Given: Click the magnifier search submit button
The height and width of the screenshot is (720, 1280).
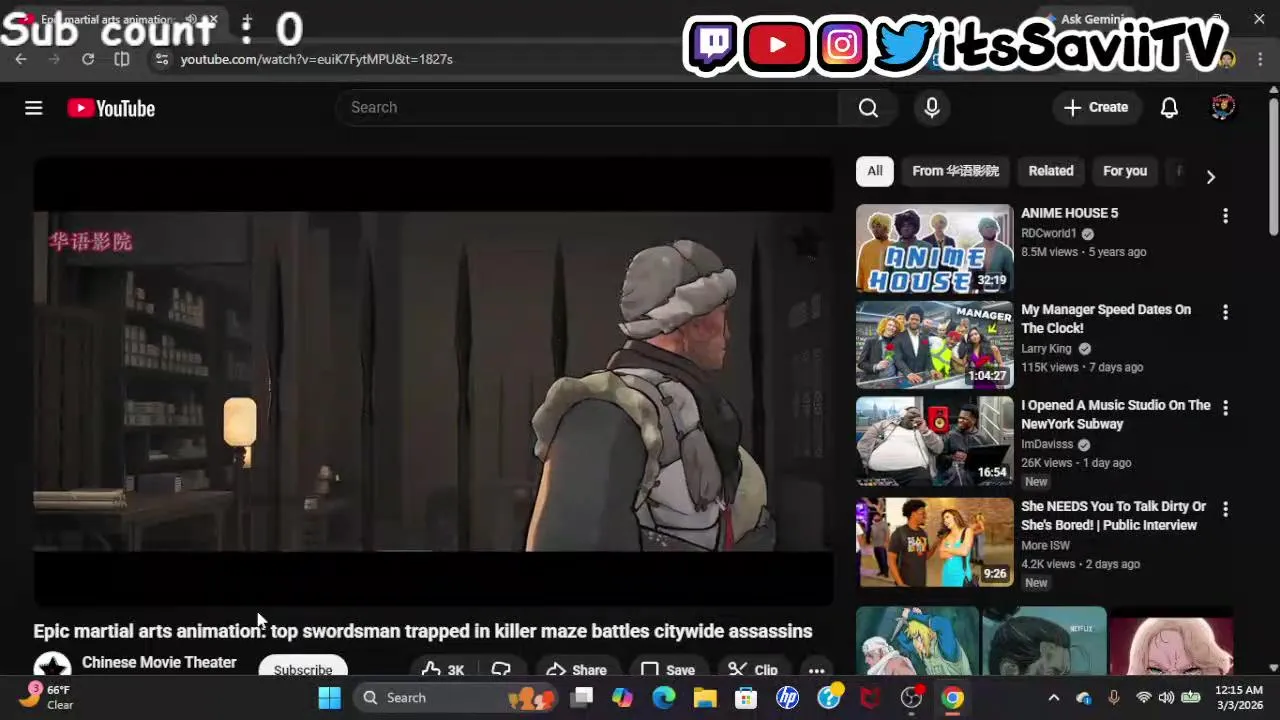Looking at the screenshot, I should [x=868, y=107].
